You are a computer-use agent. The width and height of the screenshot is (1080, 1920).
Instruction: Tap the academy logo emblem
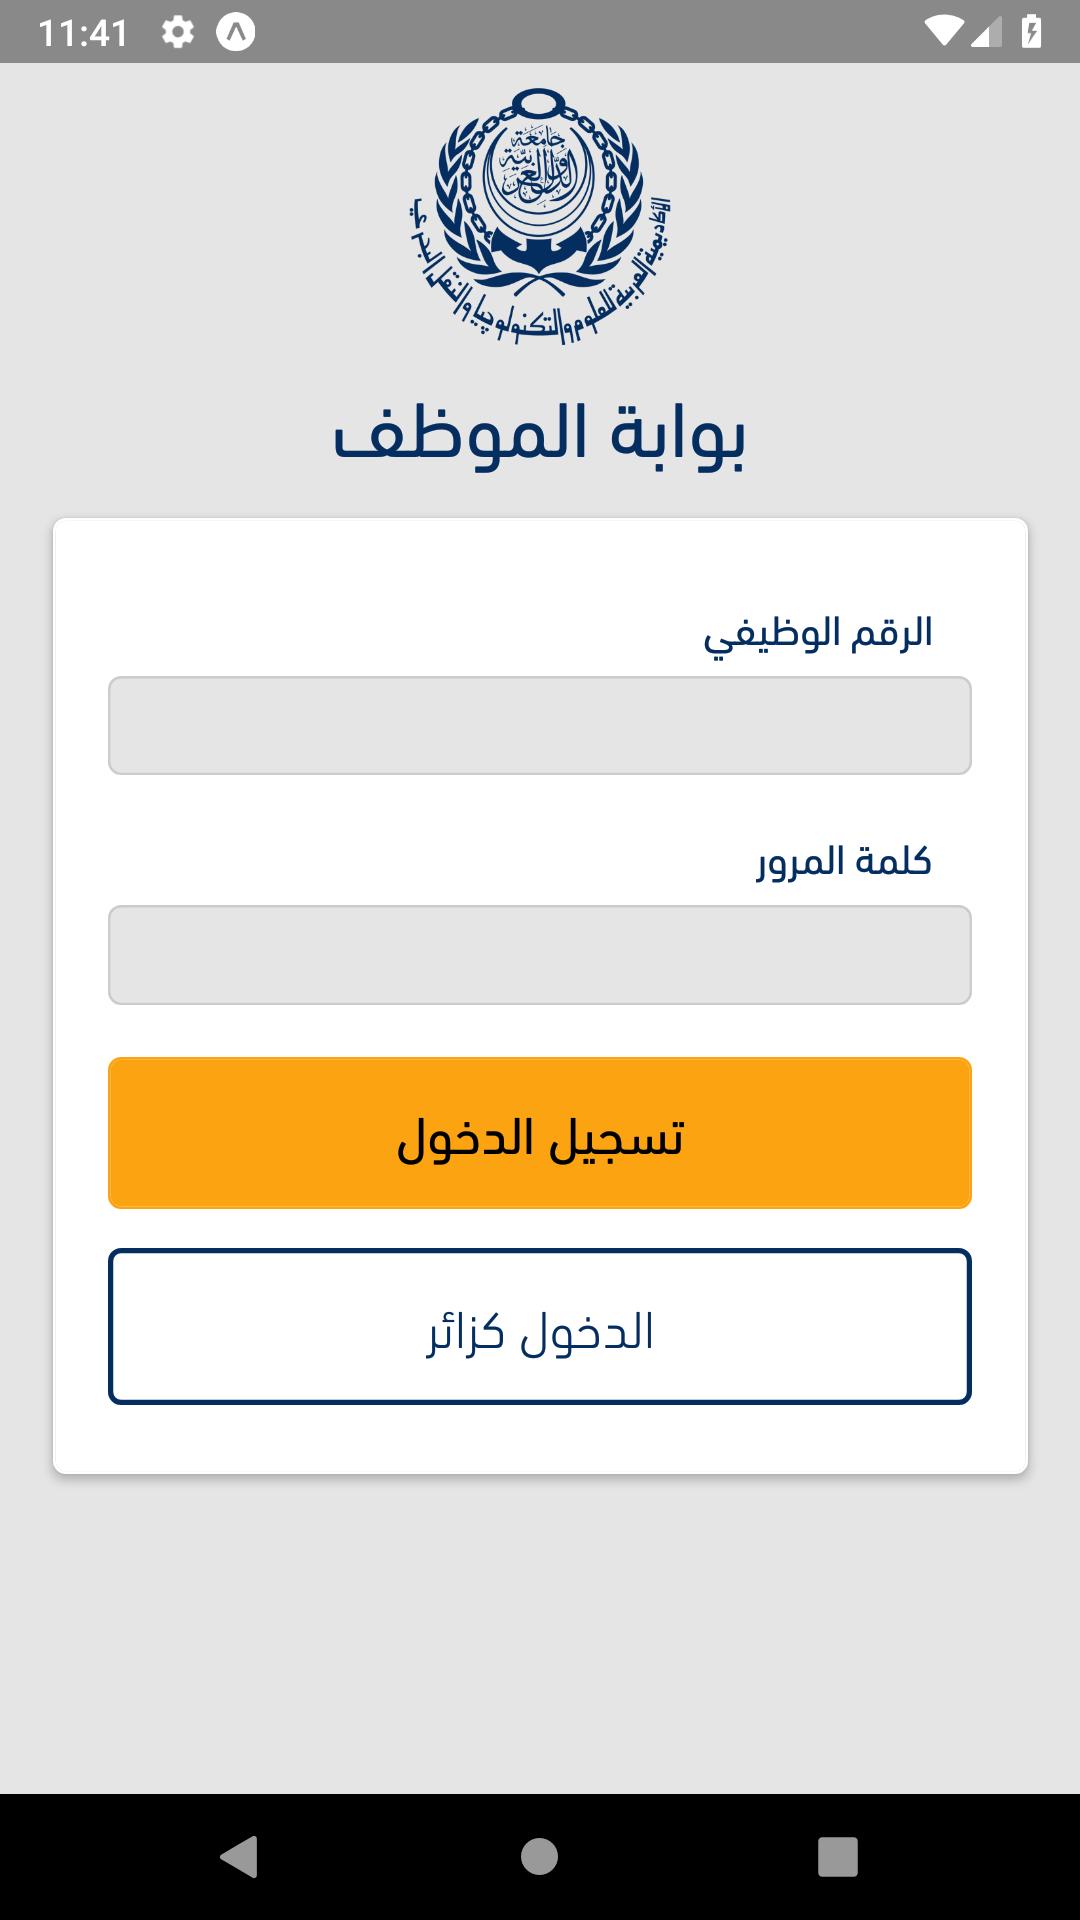click(540, 216)
